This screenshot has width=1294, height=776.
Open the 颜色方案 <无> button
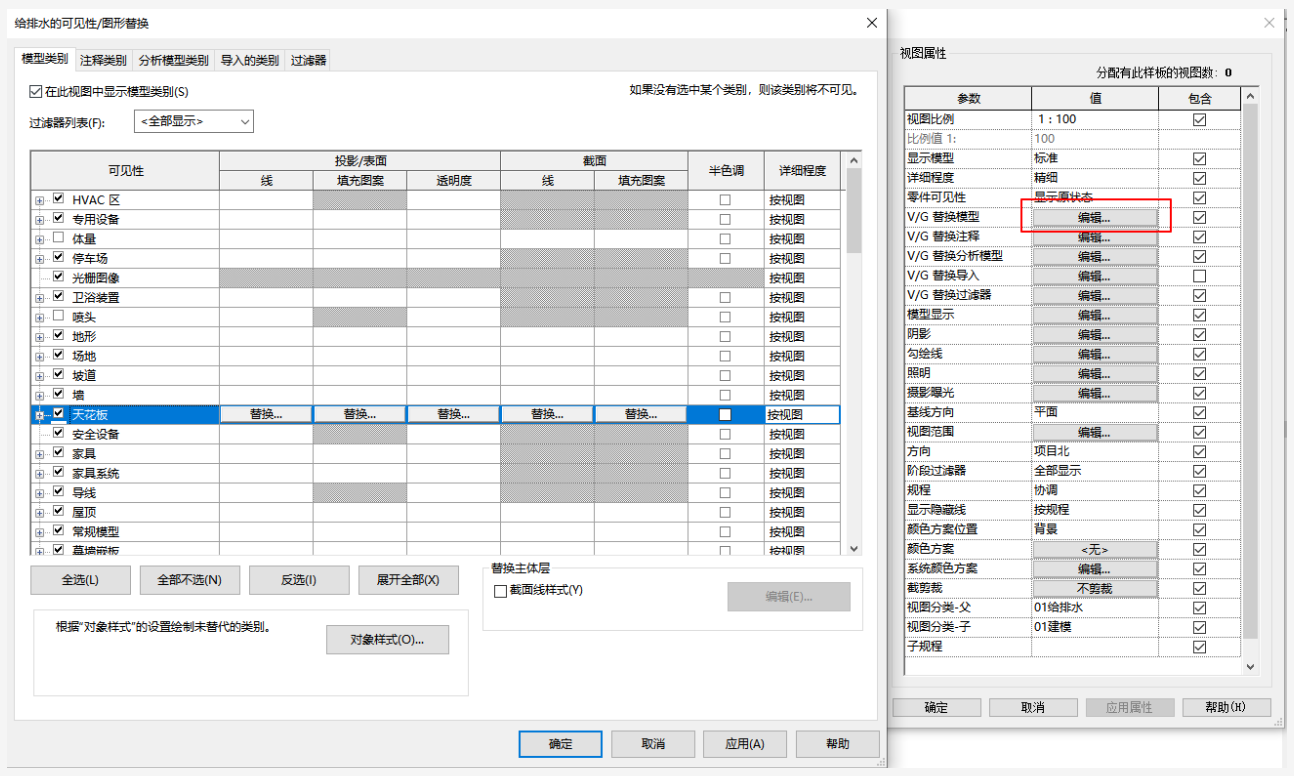tap(1094, 549)
